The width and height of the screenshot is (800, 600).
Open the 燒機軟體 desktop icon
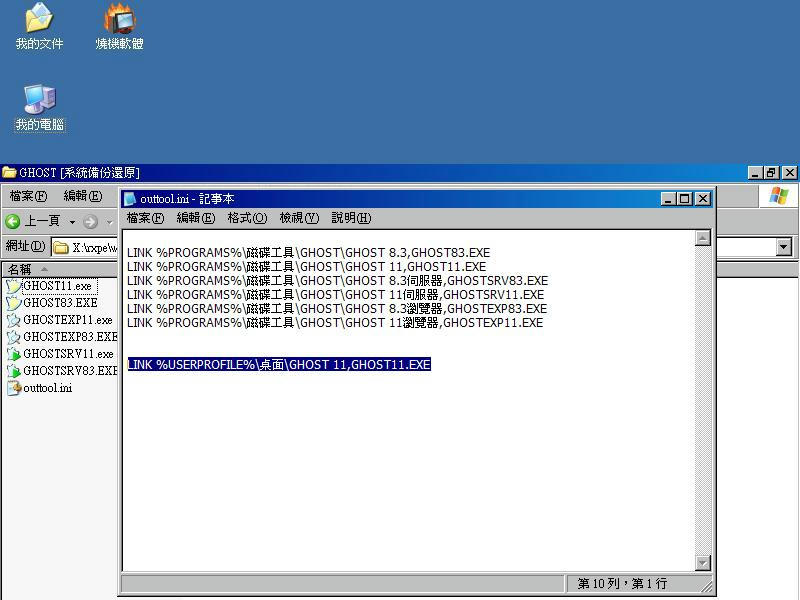[119, 27]
